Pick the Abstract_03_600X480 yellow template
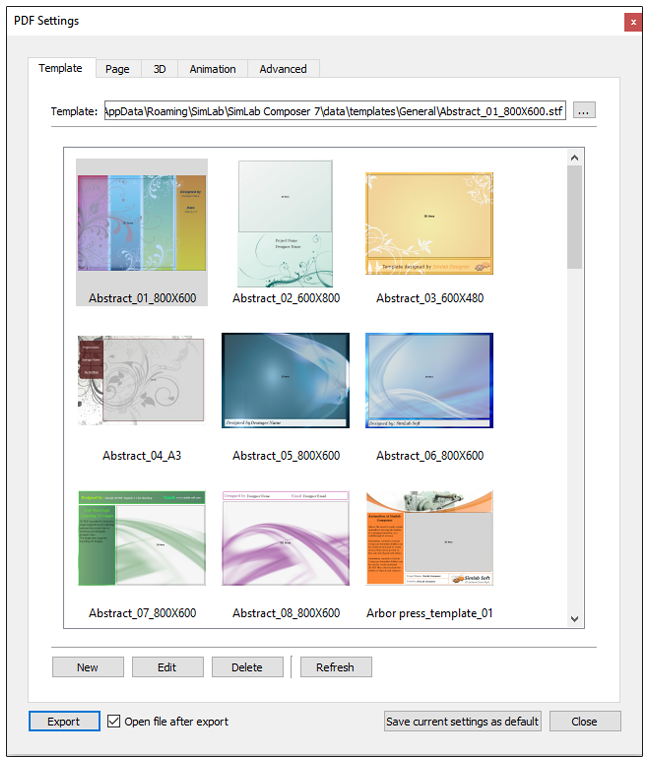This screenshot has width=650, height=763. click(429, 224)
